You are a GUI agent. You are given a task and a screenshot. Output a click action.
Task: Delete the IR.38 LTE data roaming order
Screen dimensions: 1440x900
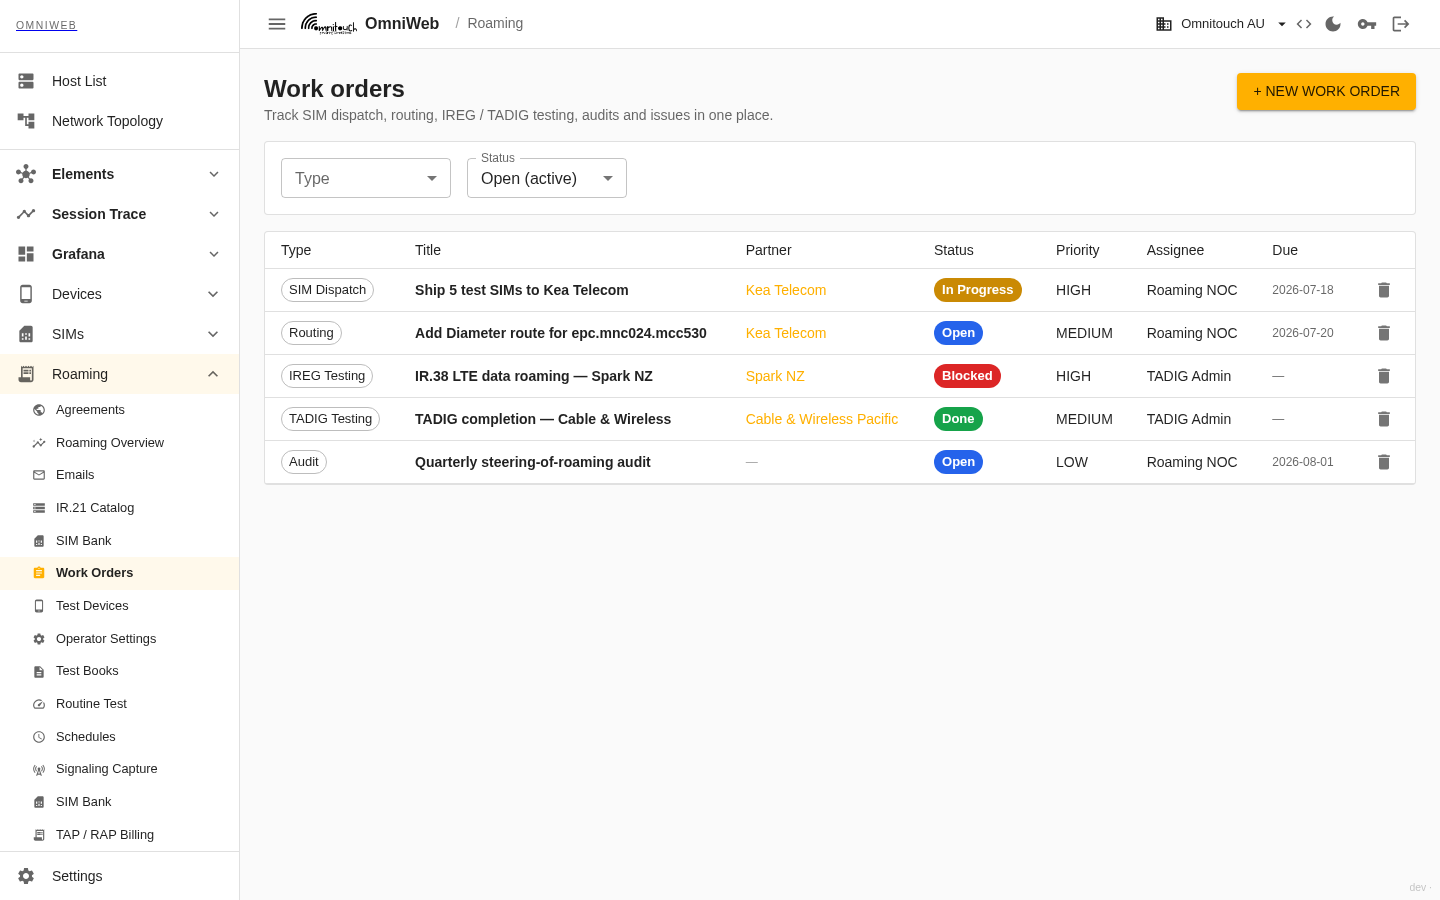pos(1384,376)
